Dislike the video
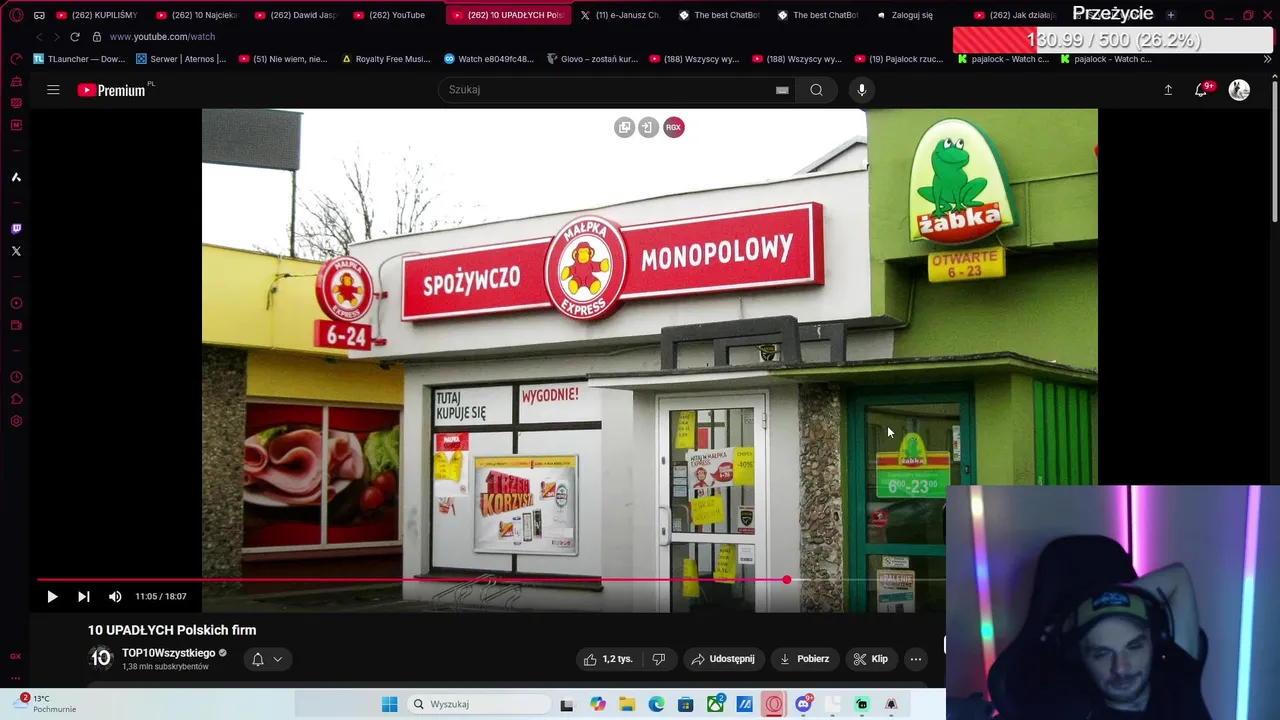 coord(659,659)
